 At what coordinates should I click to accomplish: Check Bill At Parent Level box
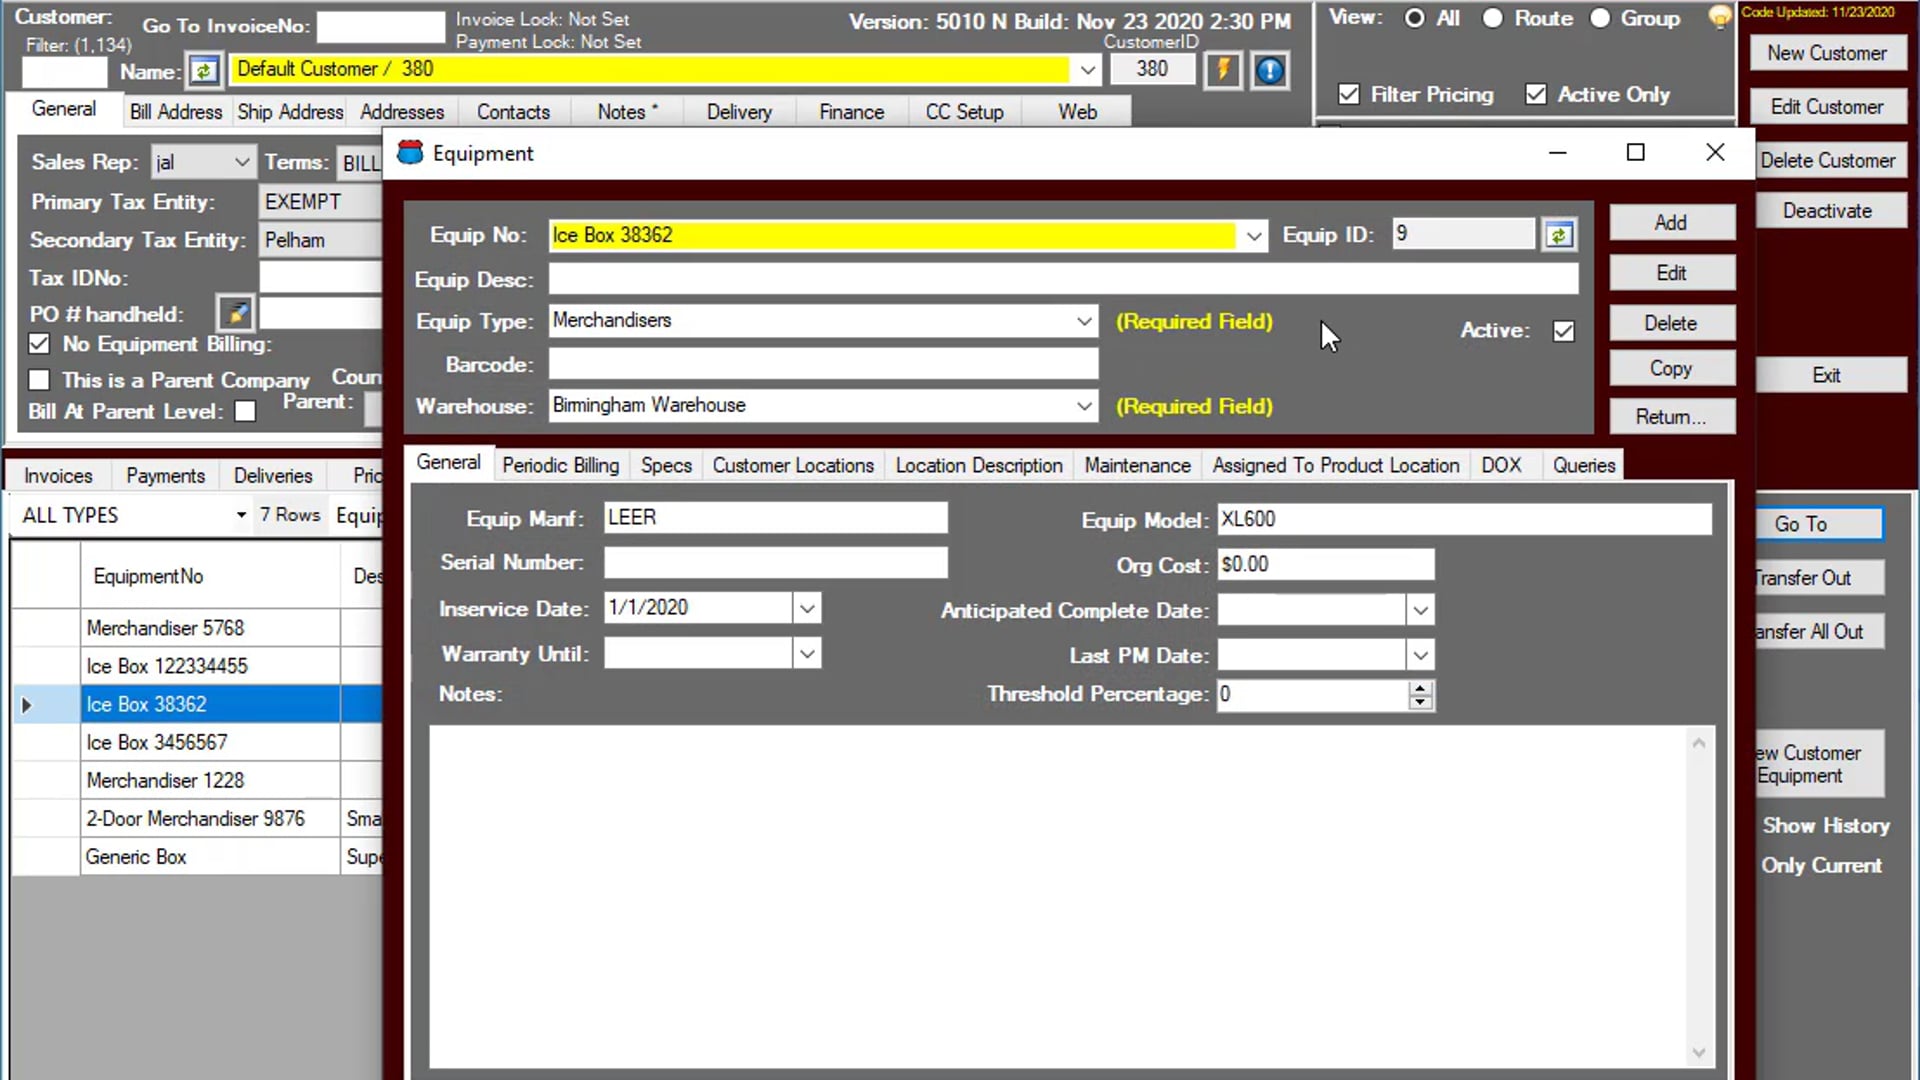tap(245, 411)
